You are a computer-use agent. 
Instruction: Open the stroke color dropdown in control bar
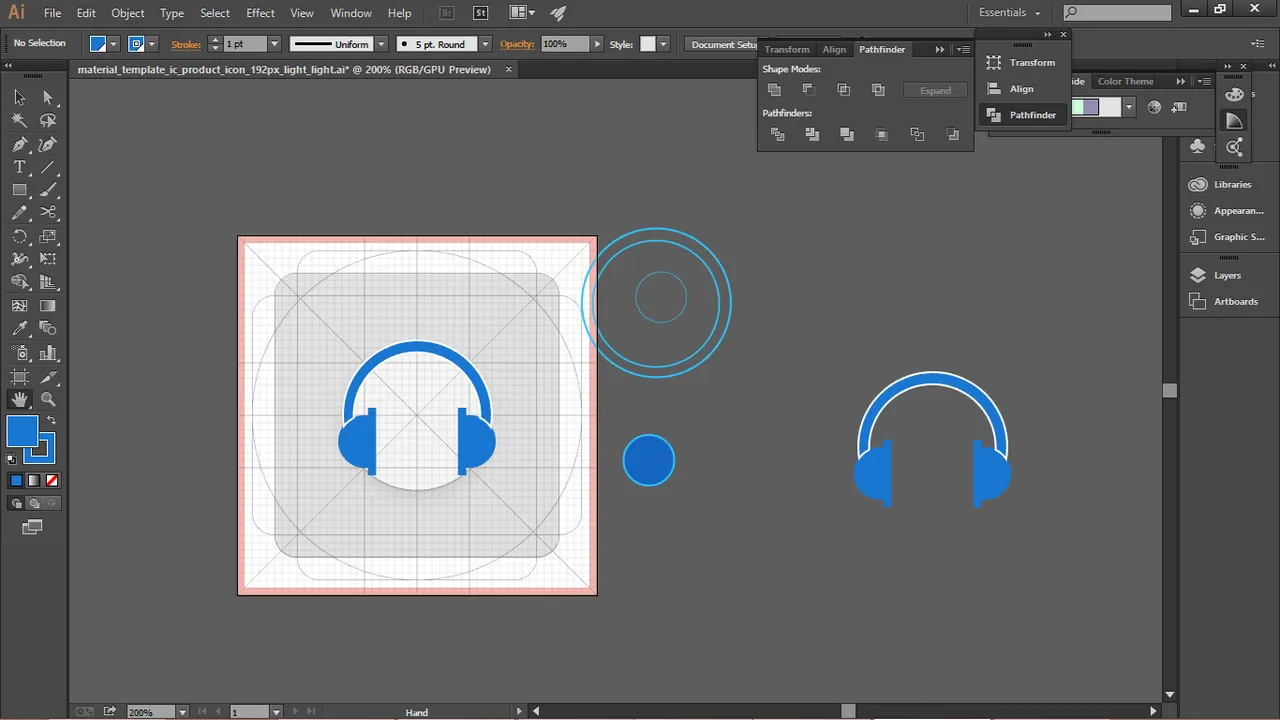152,44
